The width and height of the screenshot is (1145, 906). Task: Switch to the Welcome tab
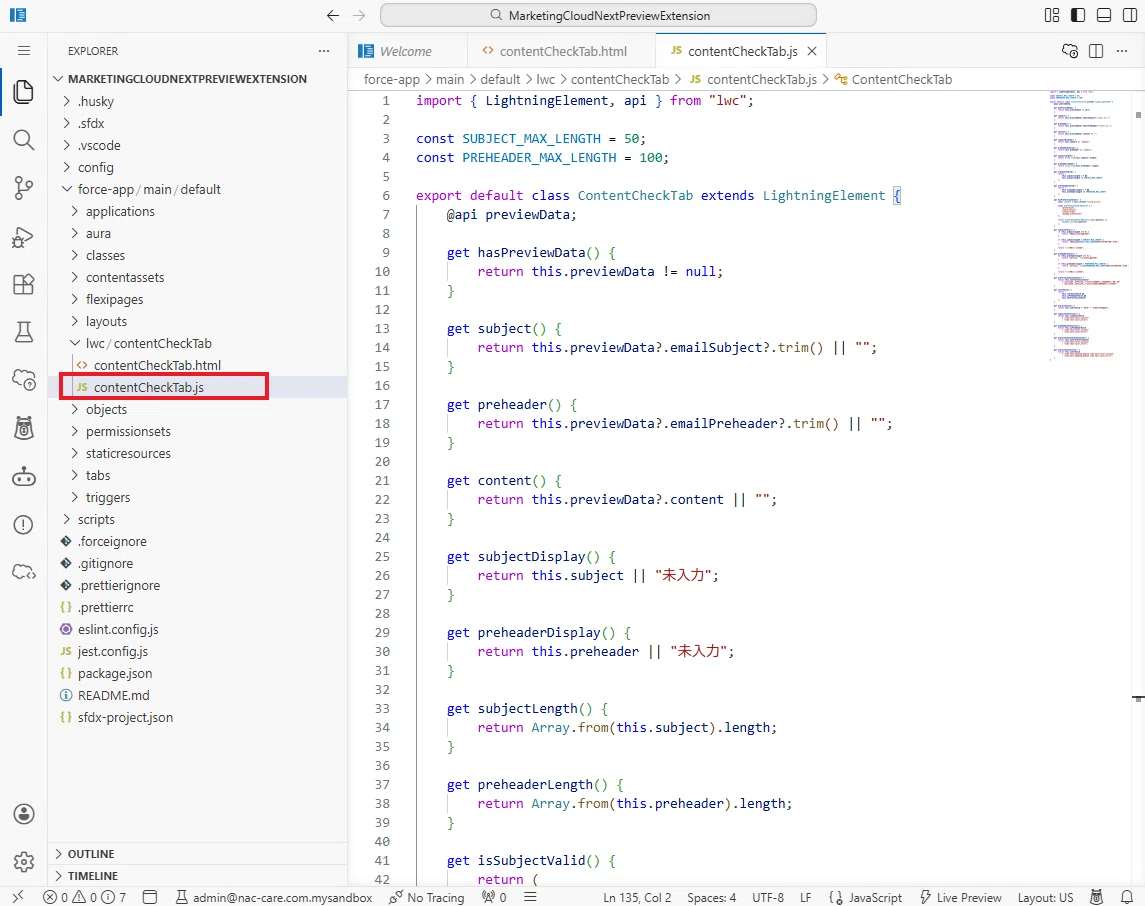tap(405, 51)
